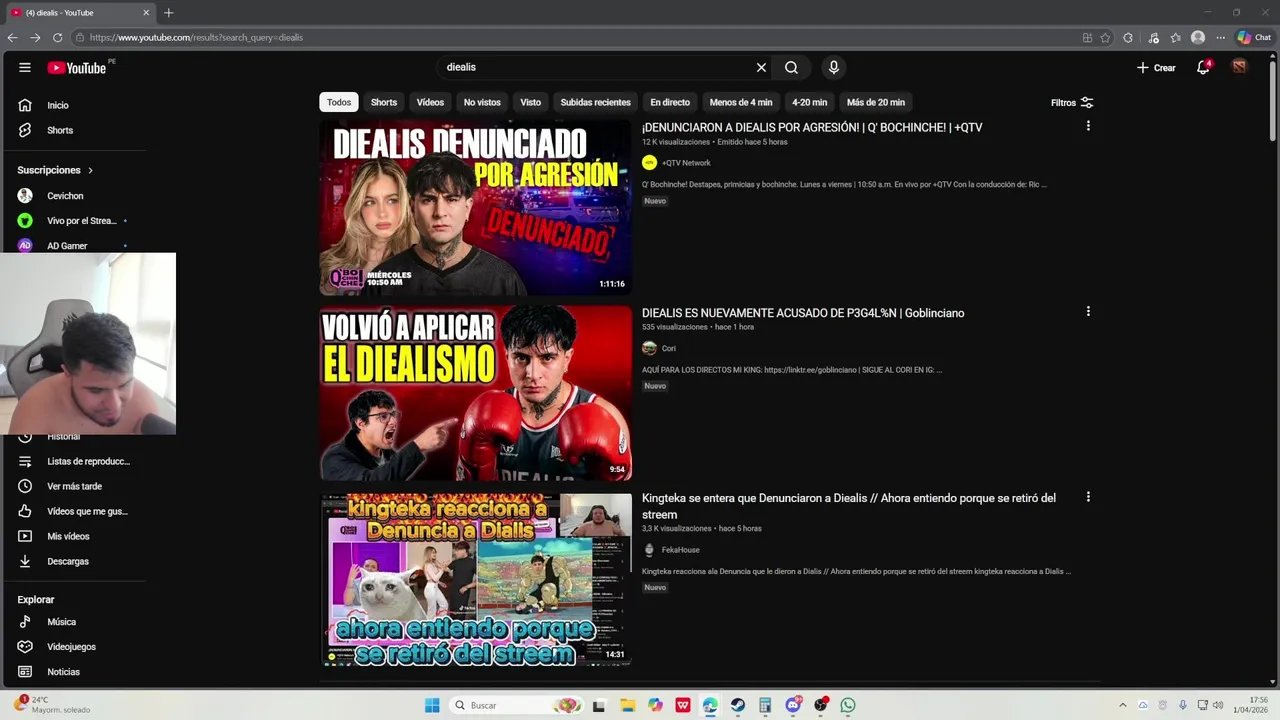
Task: Open the browser profile avatar
Action: 1198,37
